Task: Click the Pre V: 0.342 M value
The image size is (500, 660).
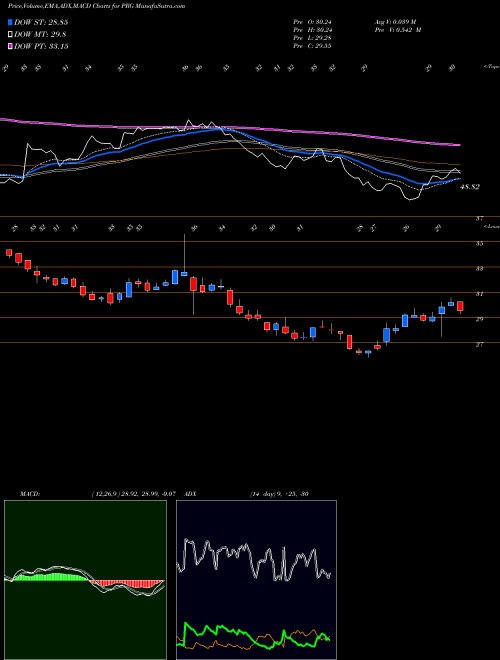Action: (x=397, y=30)
